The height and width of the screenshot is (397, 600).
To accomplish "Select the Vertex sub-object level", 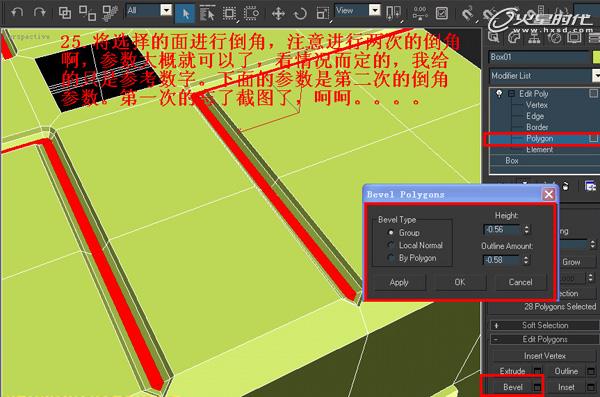I will (x=536, y=105).
